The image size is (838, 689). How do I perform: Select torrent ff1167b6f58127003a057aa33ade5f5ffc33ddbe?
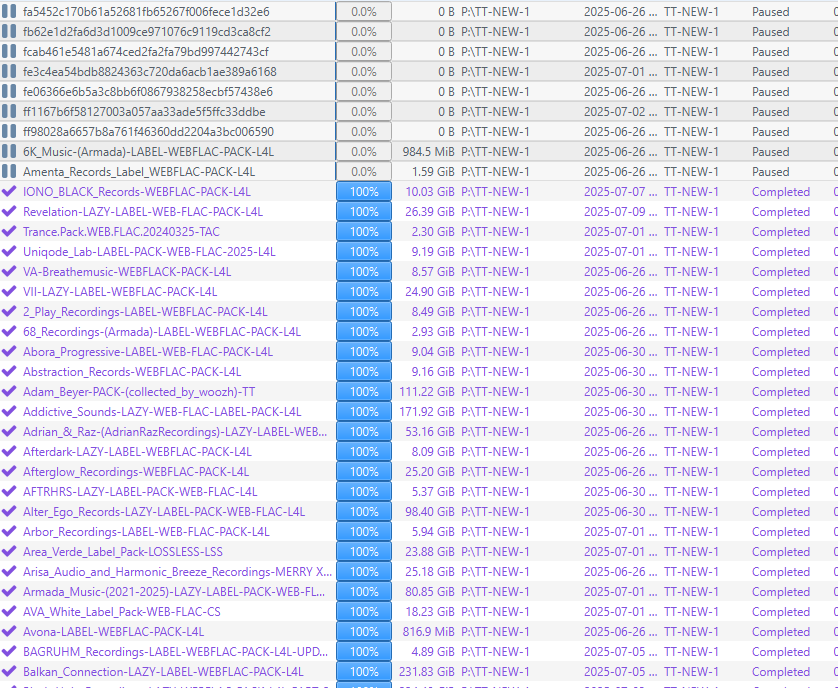pos(144,112)
